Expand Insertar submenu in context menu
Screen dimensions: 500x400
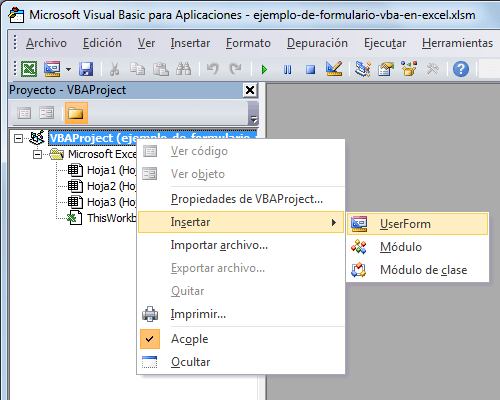tap(241, 222)
